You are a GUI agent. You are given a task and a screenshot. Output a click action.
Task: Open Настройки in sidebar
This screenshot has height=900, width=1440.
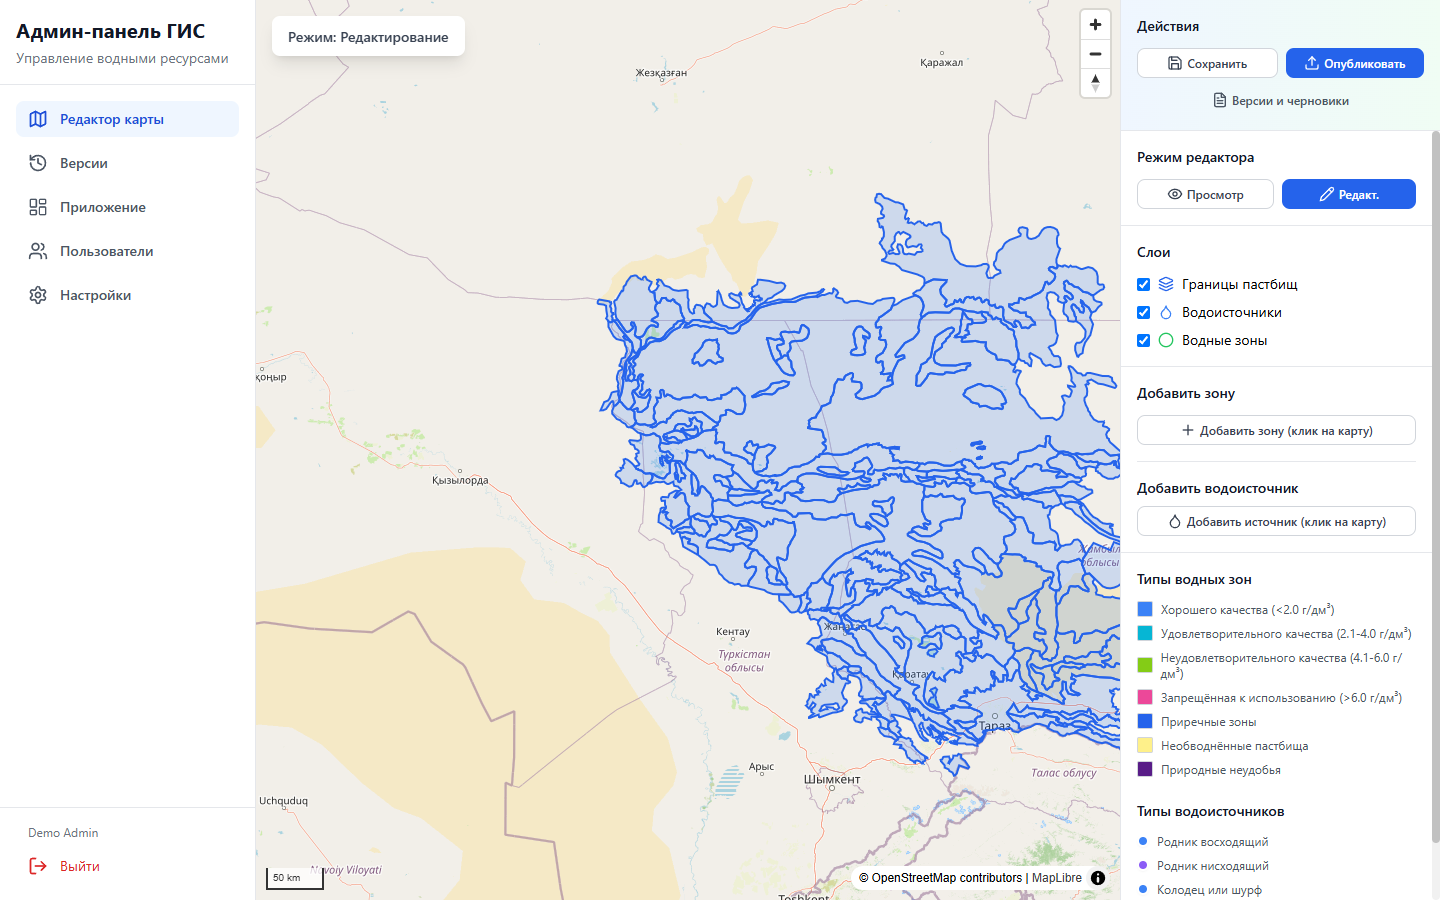tap(127, 295)
